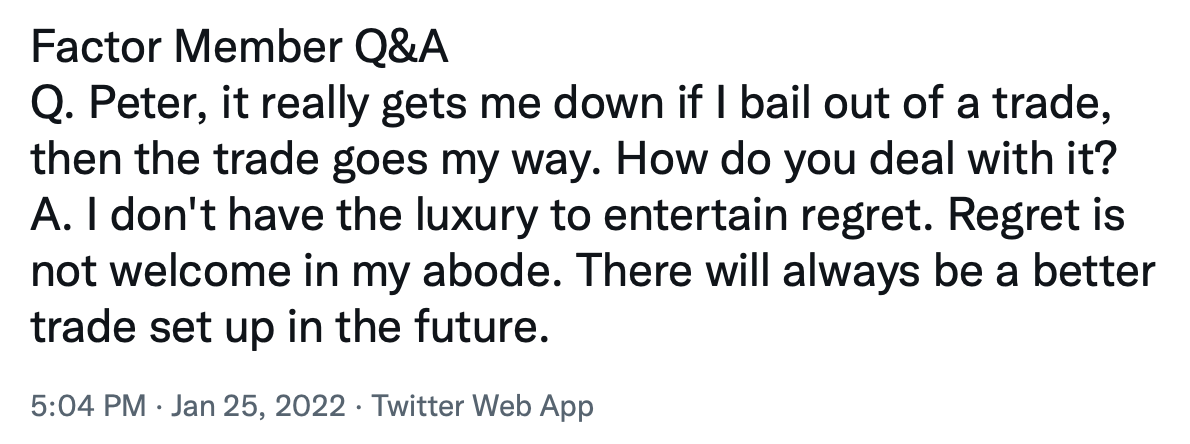Screen dimensions: 1190x444
Task: Open the Twitter Web App source link
Action: [483, 406]
